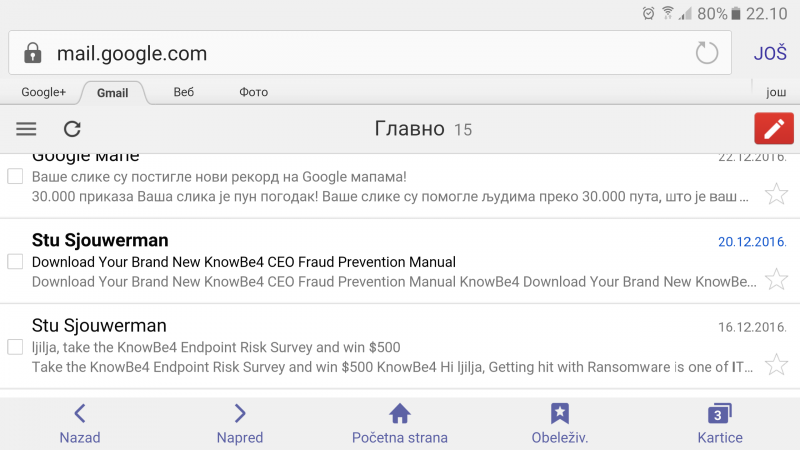Open Obeleživ. bookmarks
Image resolution: width=800 pixels, height=450 pixels.
coord(560,423)
